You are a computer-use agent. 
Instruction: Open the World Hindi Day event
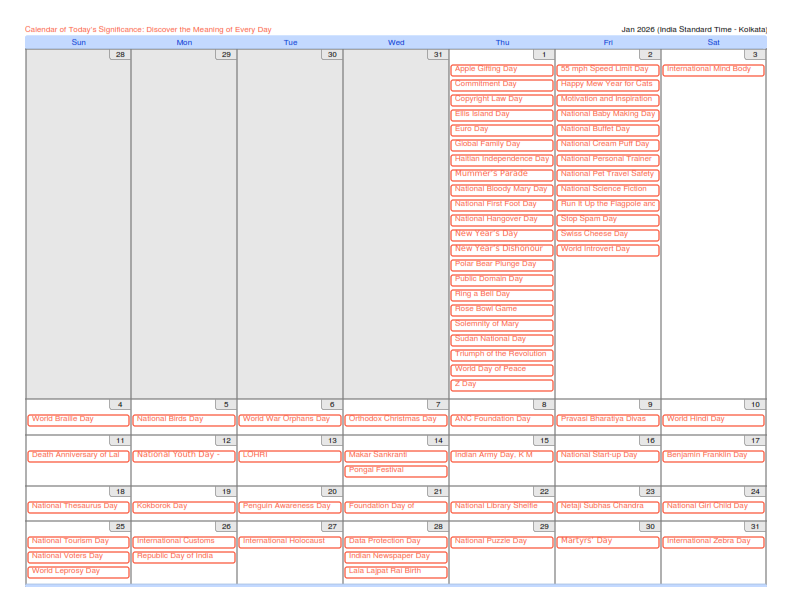click(713, 420)
